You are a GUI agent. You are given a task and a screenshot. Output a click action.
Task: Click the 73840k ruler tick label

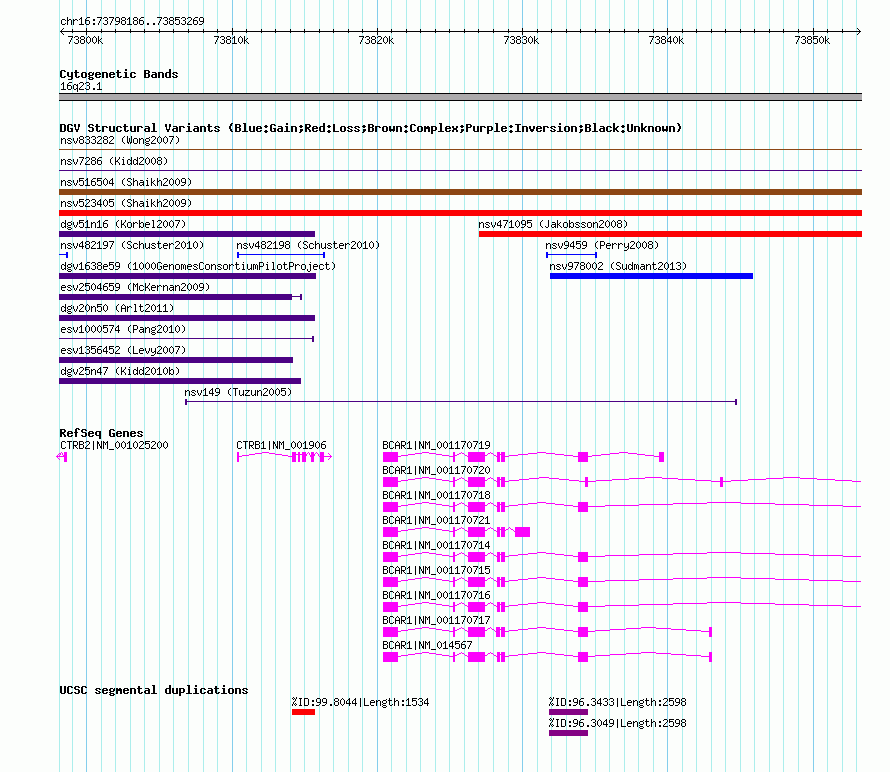point(666,40)
